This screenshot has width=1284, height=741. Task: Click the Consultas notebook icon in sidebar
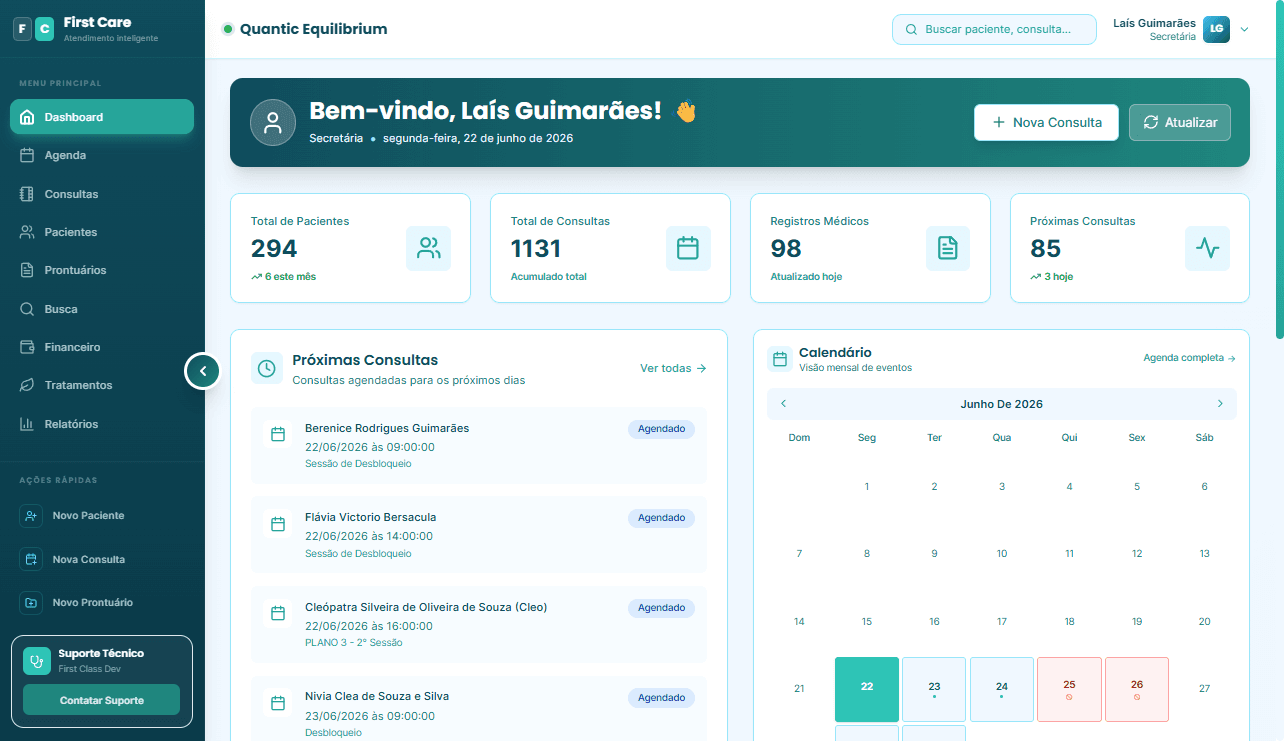(27, 194)
